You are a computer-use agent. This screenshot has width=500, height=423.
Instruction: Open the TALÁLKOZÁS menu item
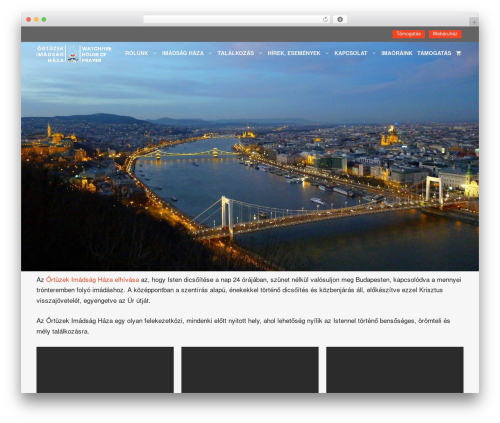click(x=236, y=53)
